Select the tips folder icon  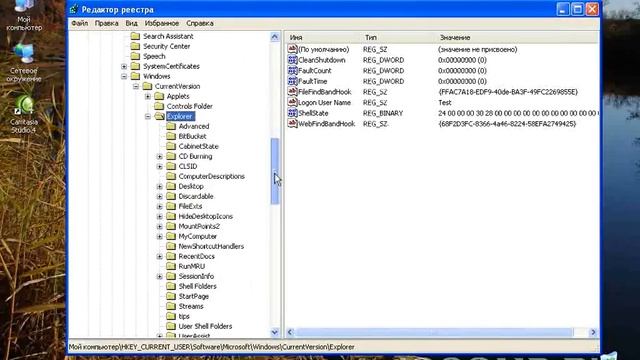pyautogui.click(x=171, y=316)
